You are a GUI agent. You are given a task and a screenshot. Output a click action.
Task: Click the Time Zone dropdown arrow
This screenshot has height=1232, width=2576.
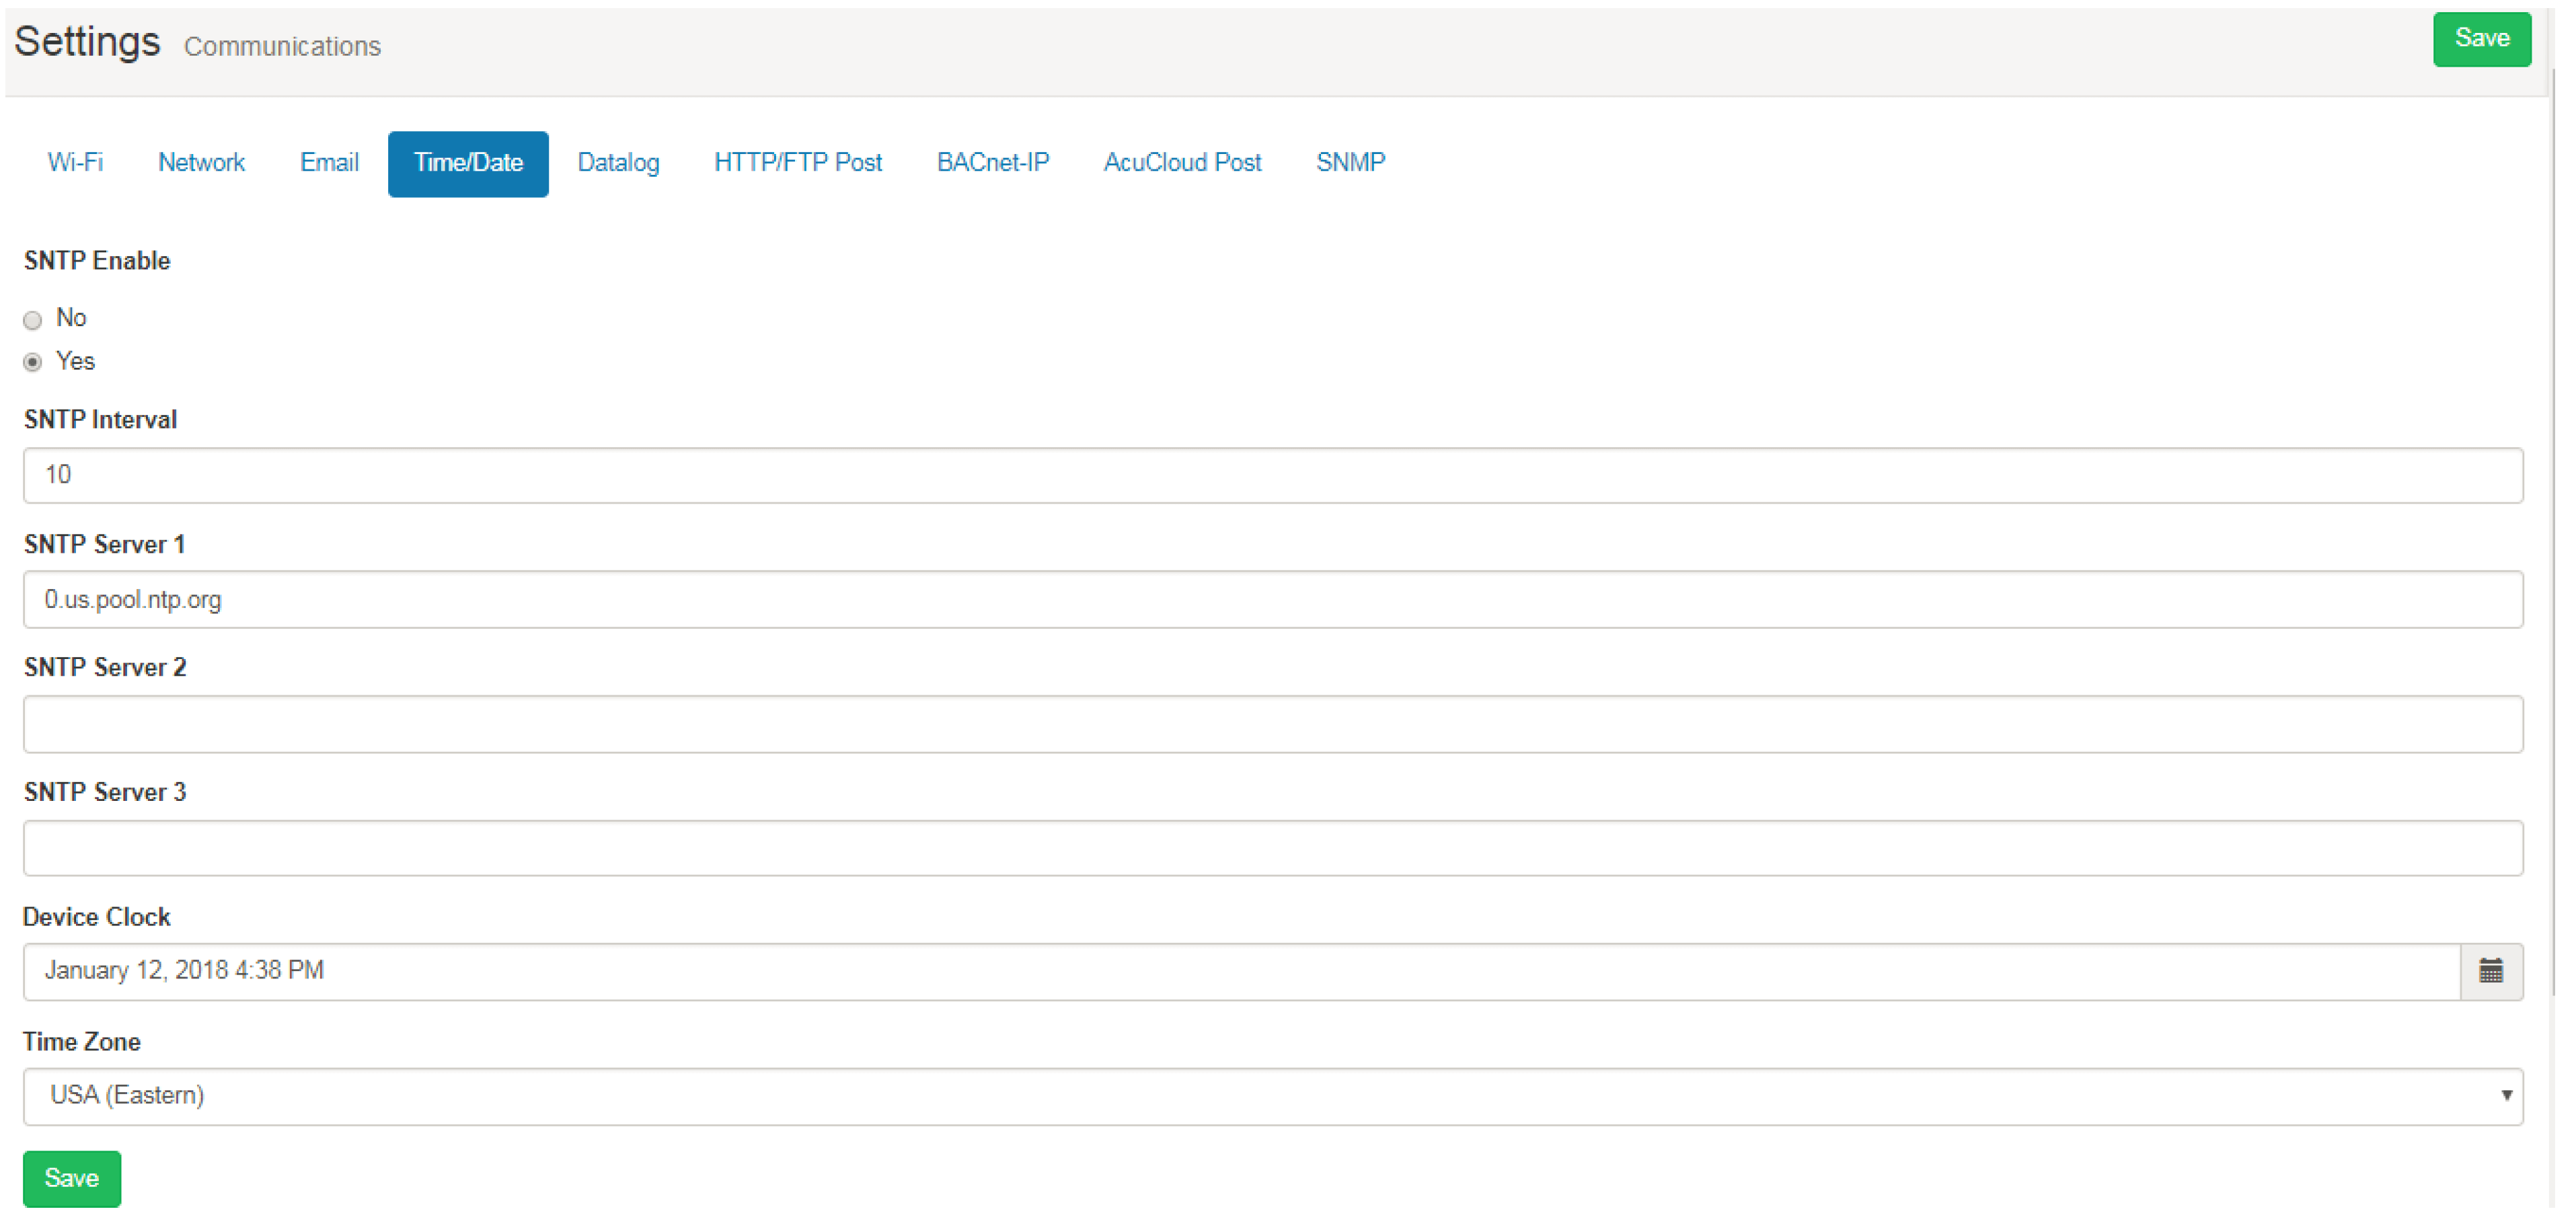click(x=2506, y=1096)
